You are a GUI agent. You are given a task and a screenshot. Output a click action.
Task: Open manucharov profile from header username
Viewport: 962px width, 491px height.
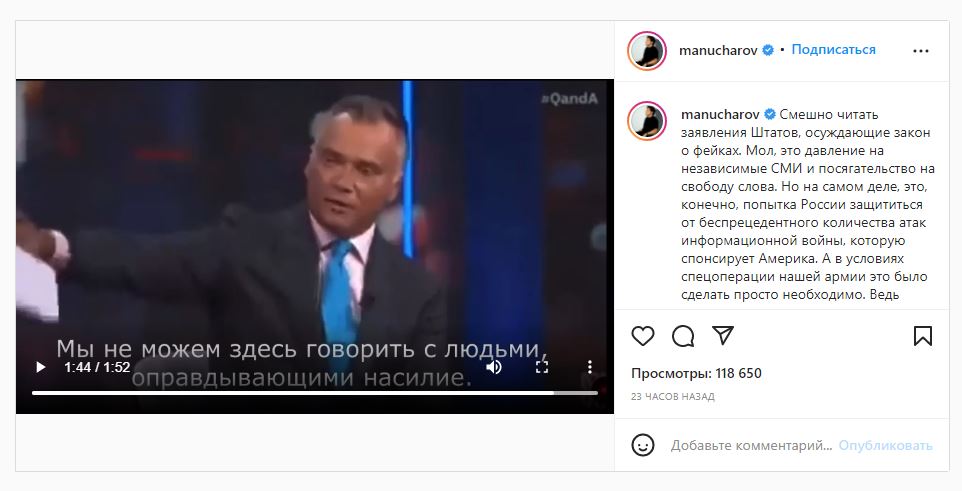coord(718,51)
